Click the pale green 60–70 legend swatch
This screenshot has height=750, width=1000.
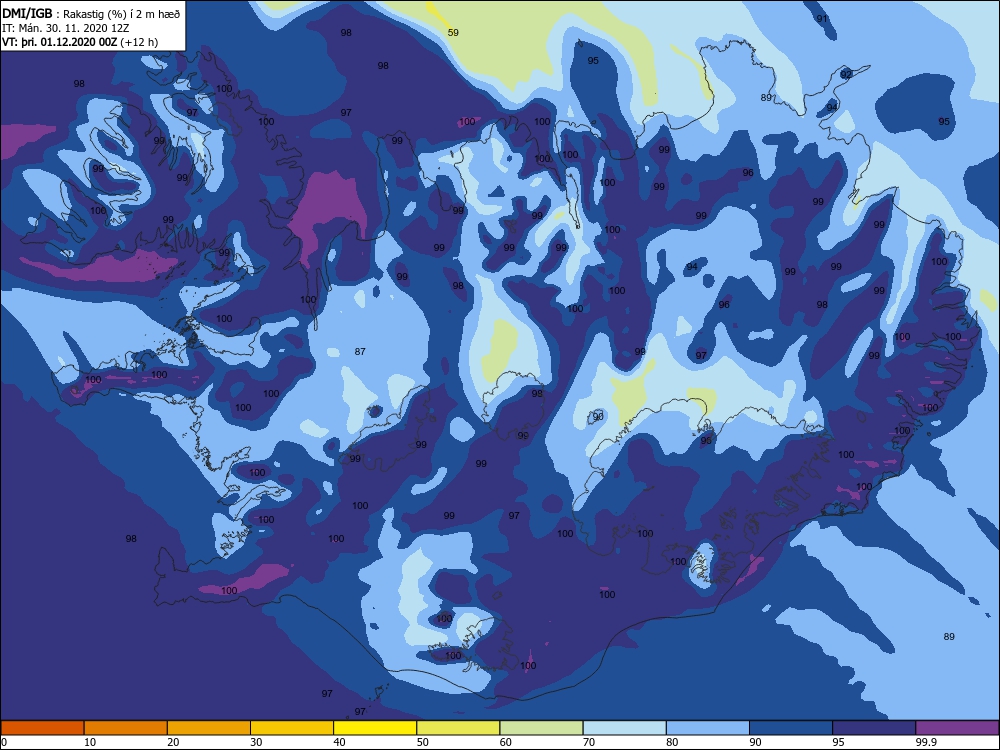coord(541,728)
